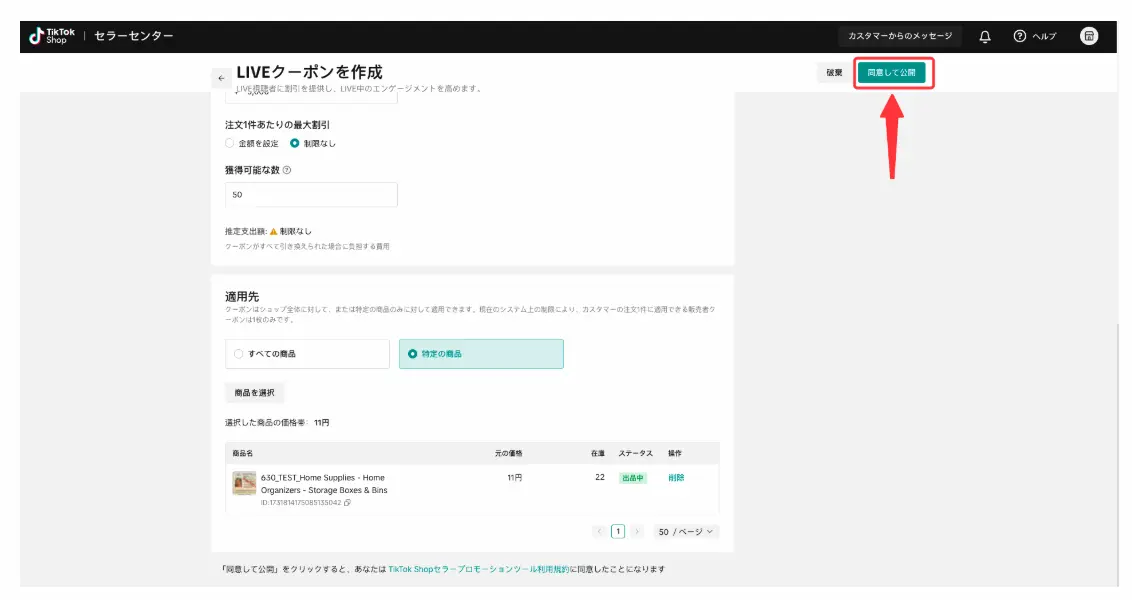The width and height of the screenshot is (1132, 600).
Task: Open the notifications bell
Action: click(985, 36)
